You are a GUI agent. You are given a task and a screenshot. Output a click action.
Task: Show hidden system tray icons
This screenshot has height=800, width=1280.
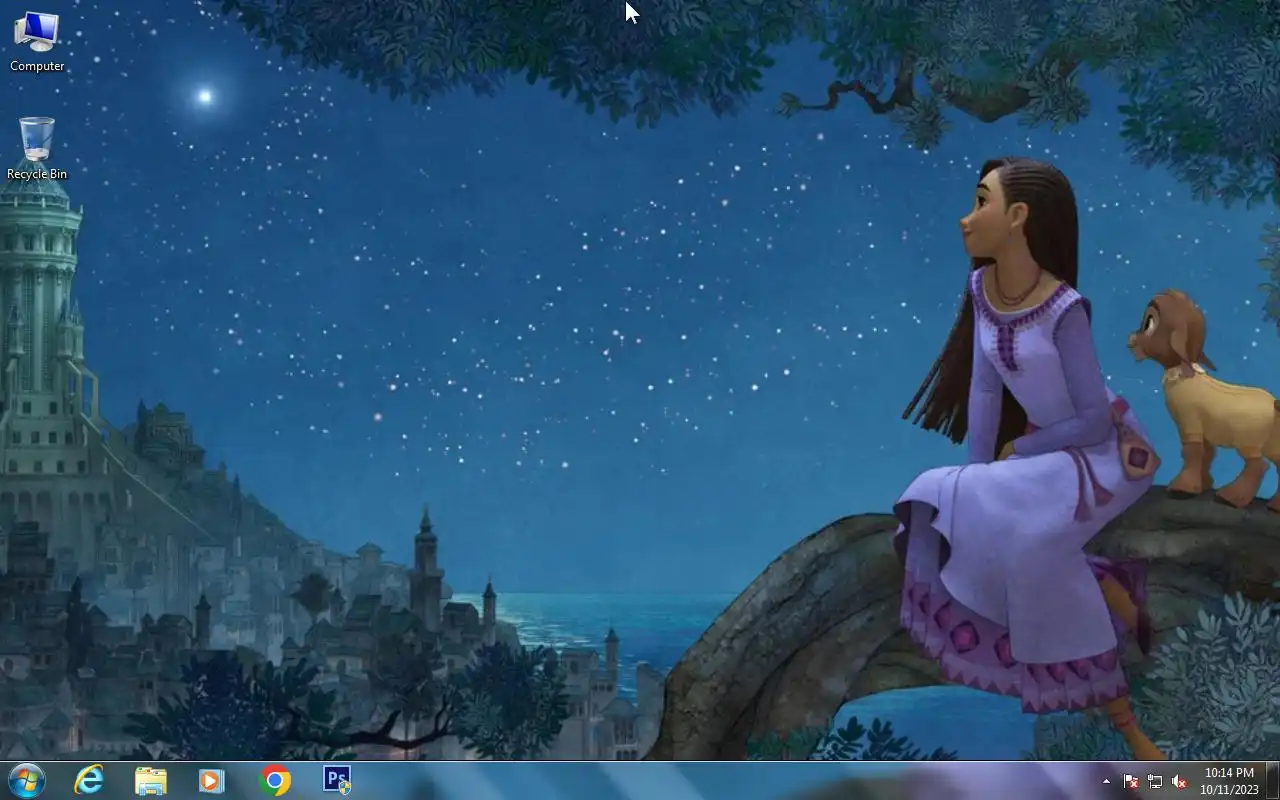[x=1106, y=781]
